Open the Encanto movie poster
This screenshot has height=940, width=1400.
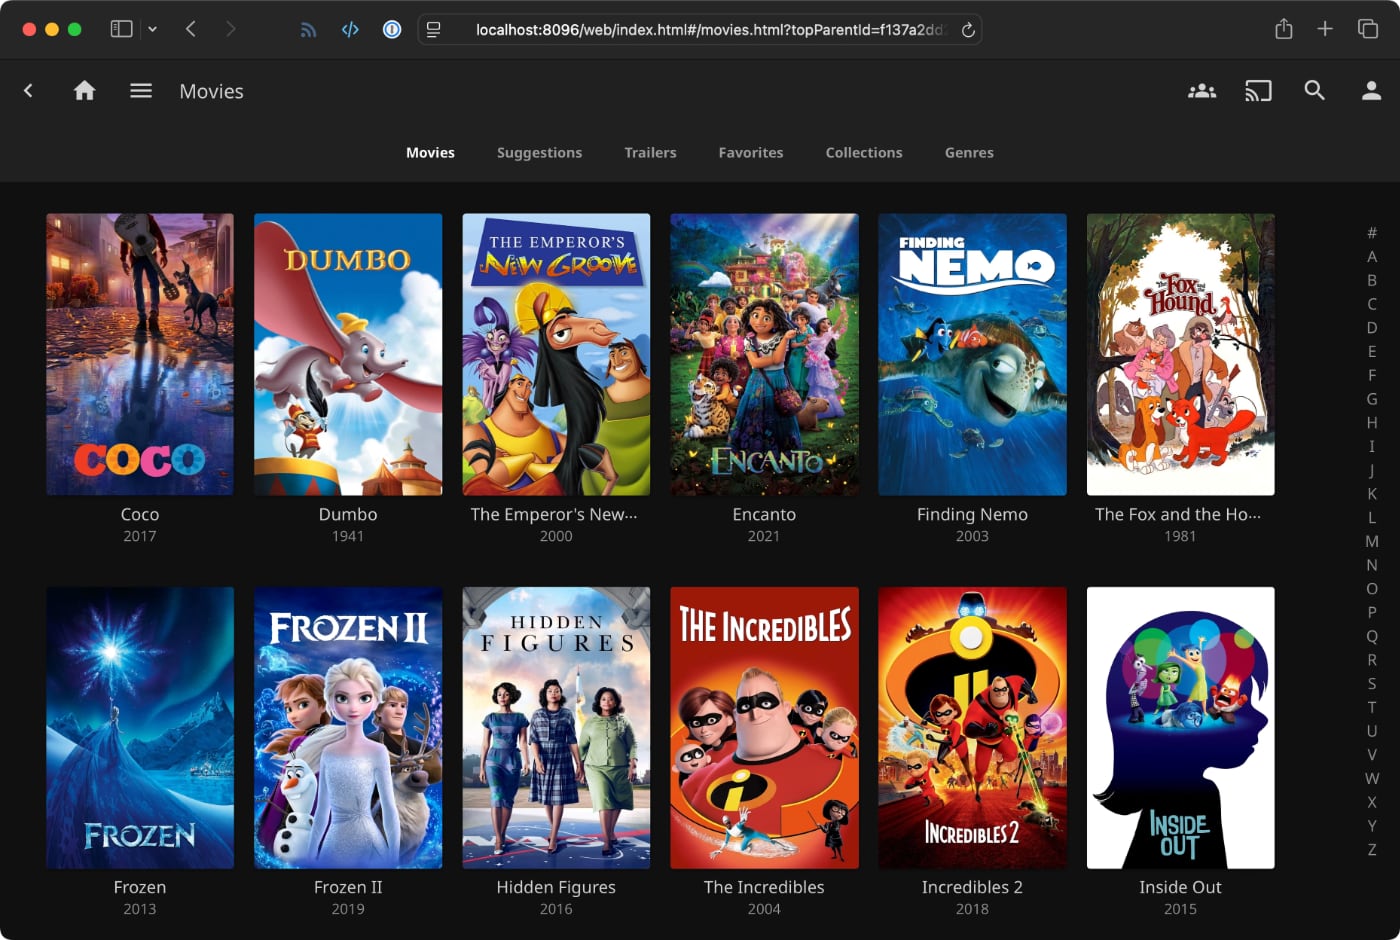click(x=764, y=354)
